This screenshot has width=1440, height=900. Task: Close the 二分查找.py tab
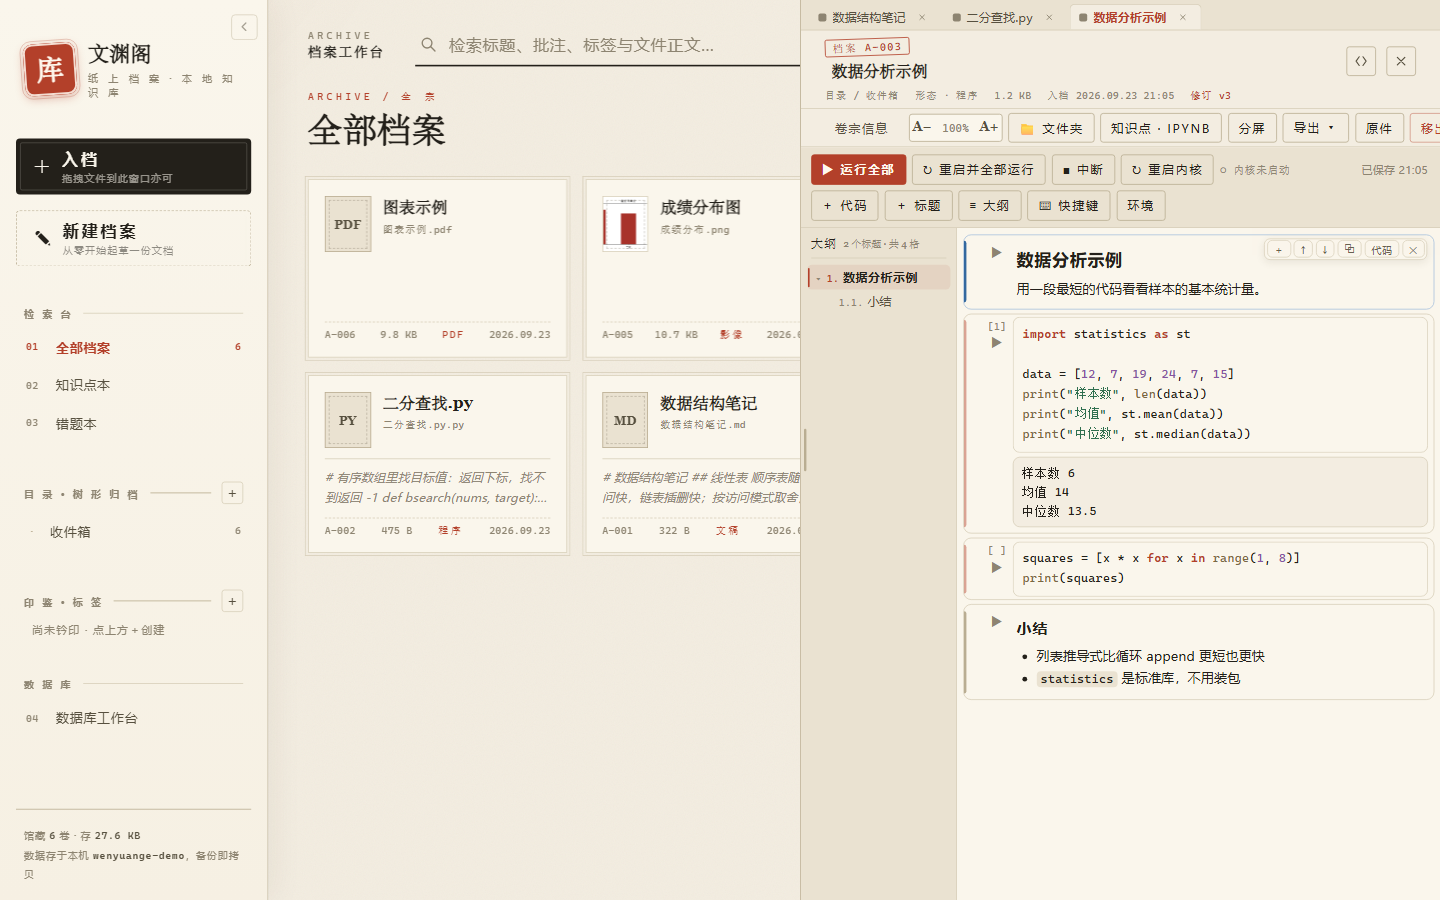coord(1049,17)
